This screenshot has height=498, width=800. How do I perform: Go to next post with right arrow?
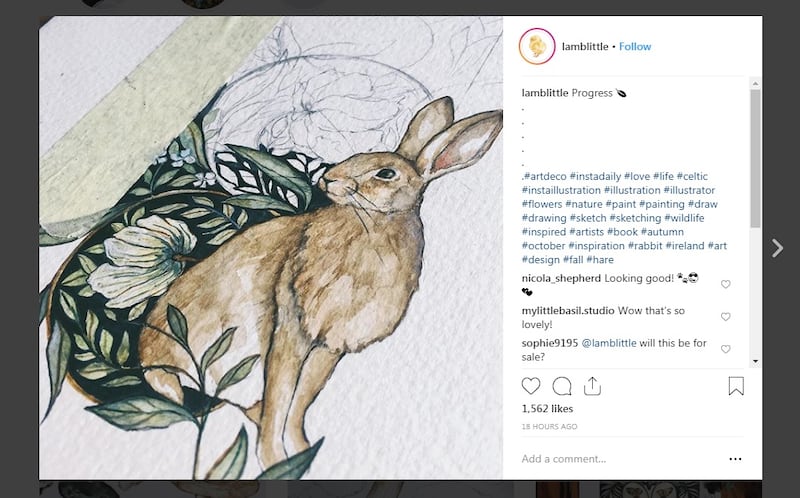pos(777,248)
